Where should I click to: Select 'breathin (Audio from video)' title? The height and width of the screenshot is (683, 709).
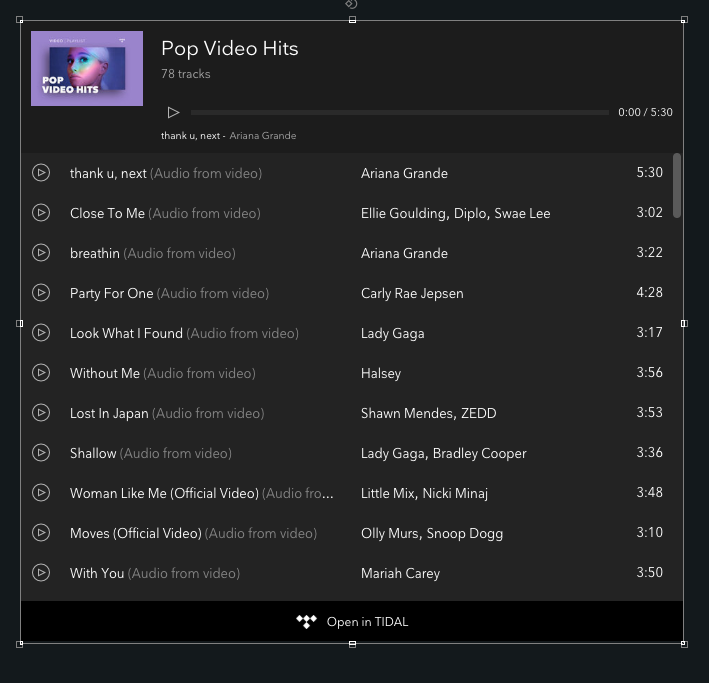[153, 253]
